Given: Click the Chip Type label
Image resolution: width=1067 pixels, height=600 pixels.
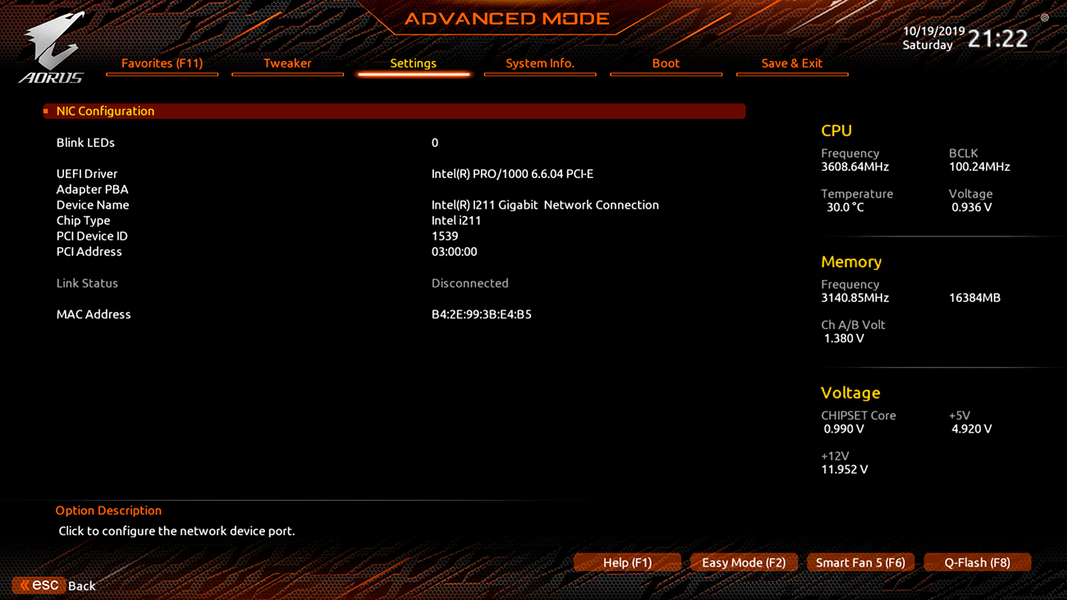Looking at the screenshot, I should coord(83,220).
